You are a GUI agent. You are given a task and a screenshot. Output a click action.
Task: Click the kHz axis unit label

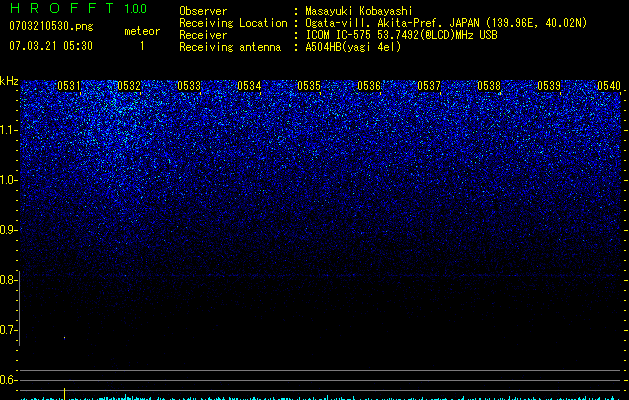click(x=9, y=81)
